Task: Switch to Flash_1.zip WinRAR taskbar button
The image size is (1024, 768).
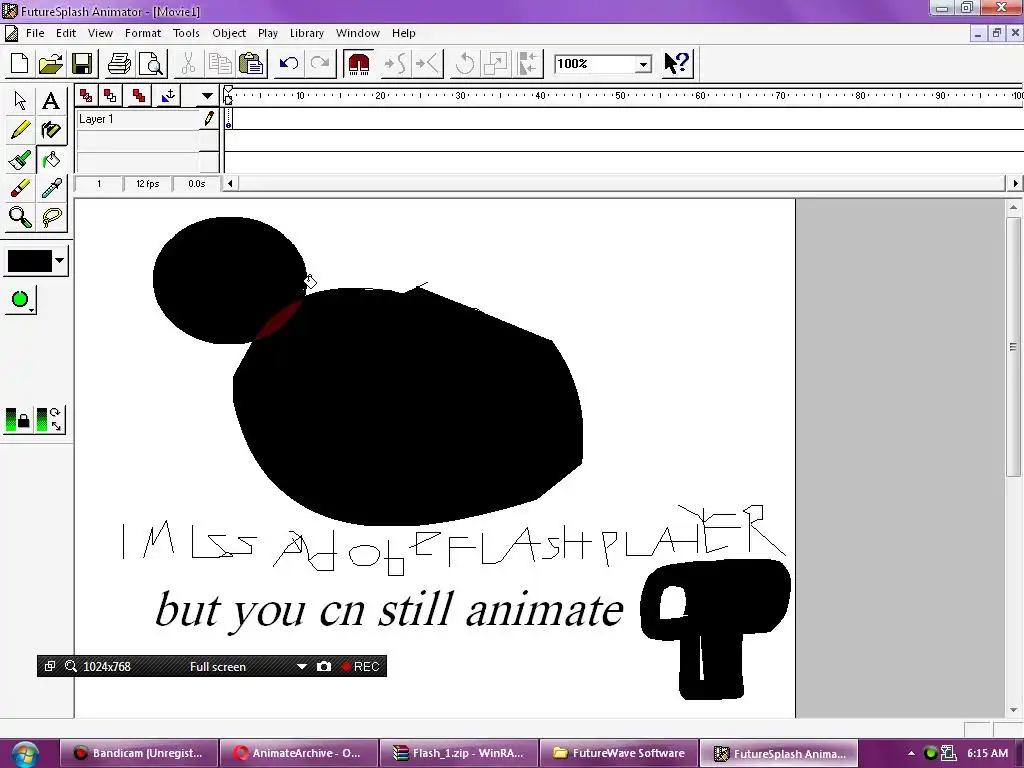Action: pyautogui.click(x=459, y=753)
